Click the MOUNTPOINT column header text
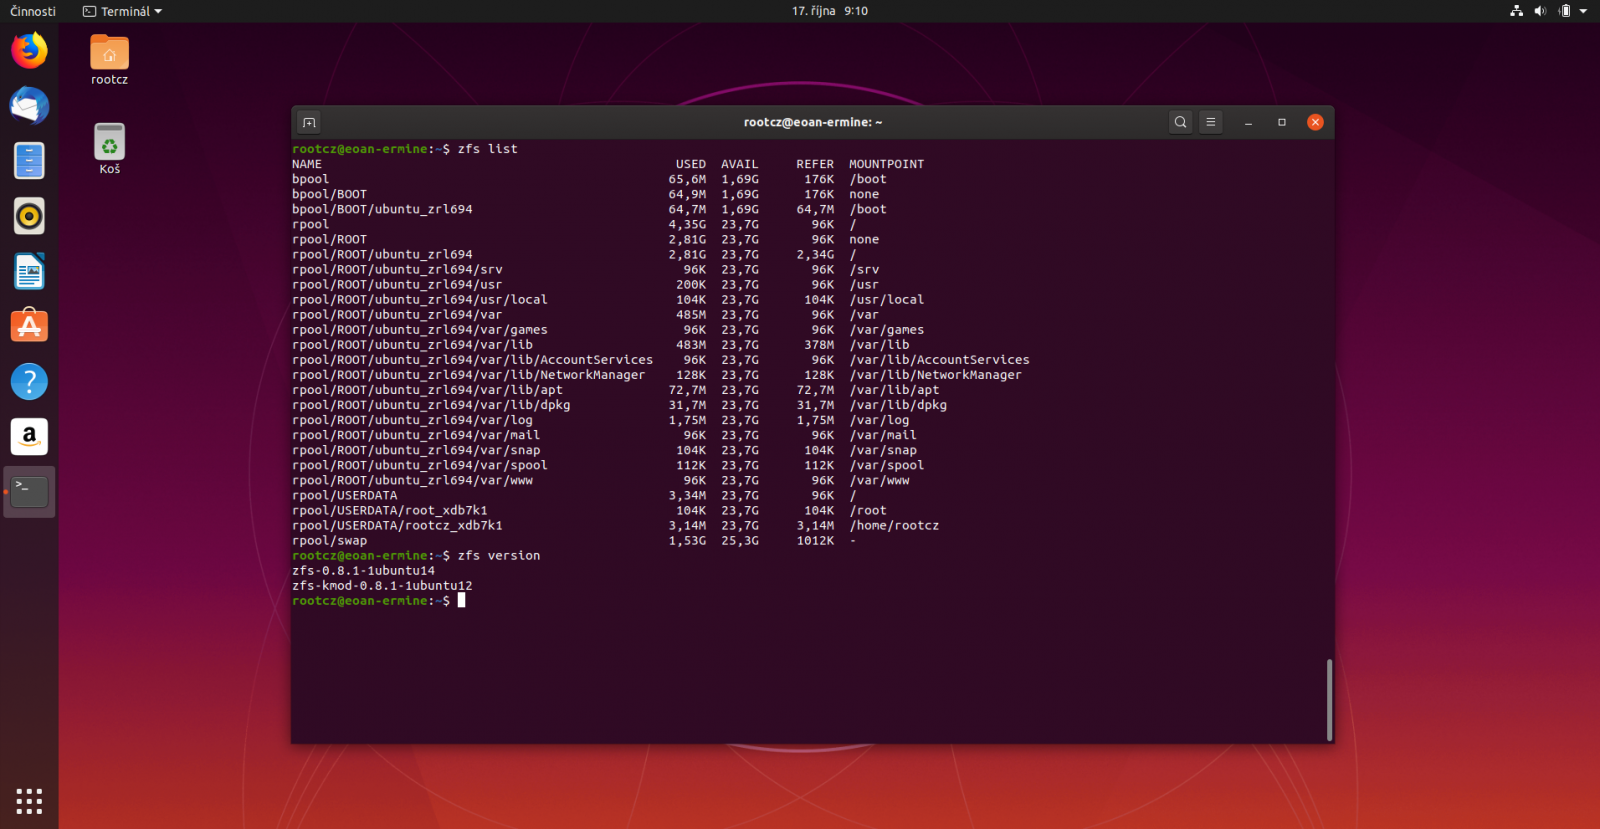 point(886,164)
